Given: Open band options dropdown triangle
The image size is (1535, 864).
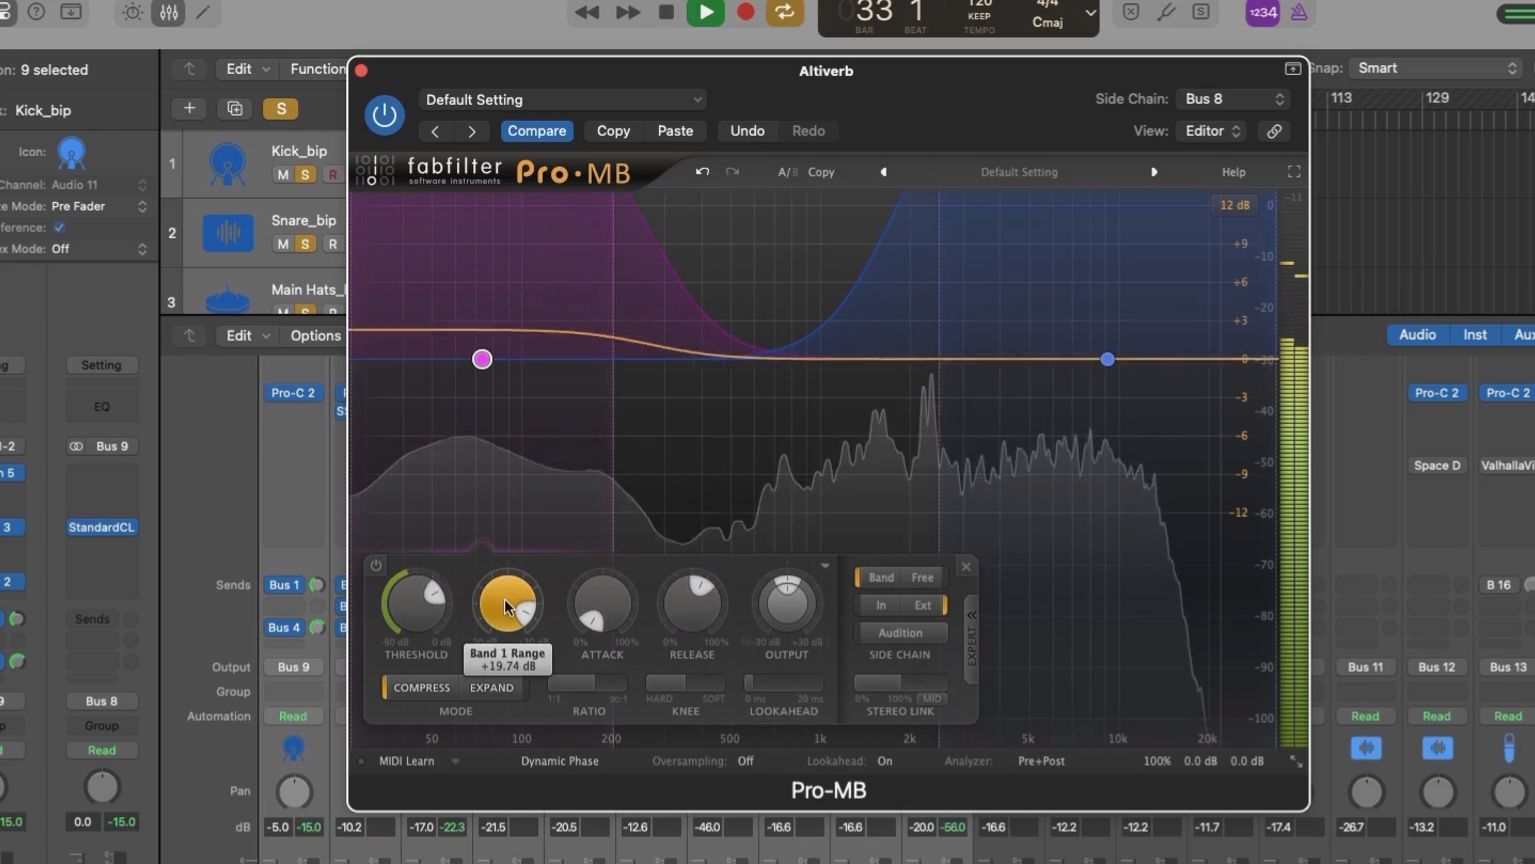Looking at the screenshot, I should (x=825, y=566).
